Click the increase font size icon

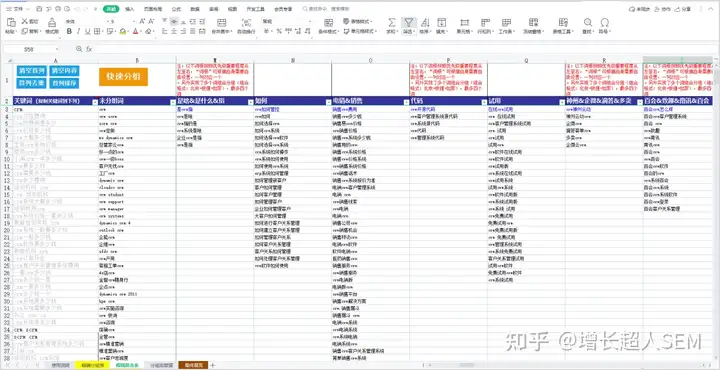coord(142,21)
